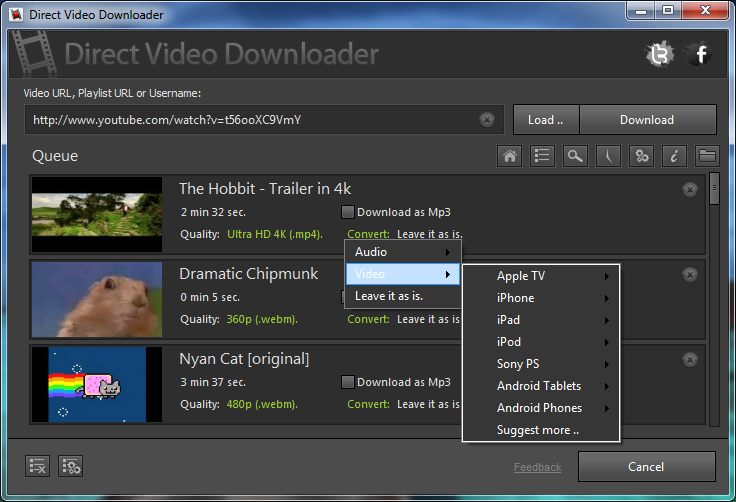Expand the Sony PS submenu
Screen dimensions: 736x502
coord(541,364)
